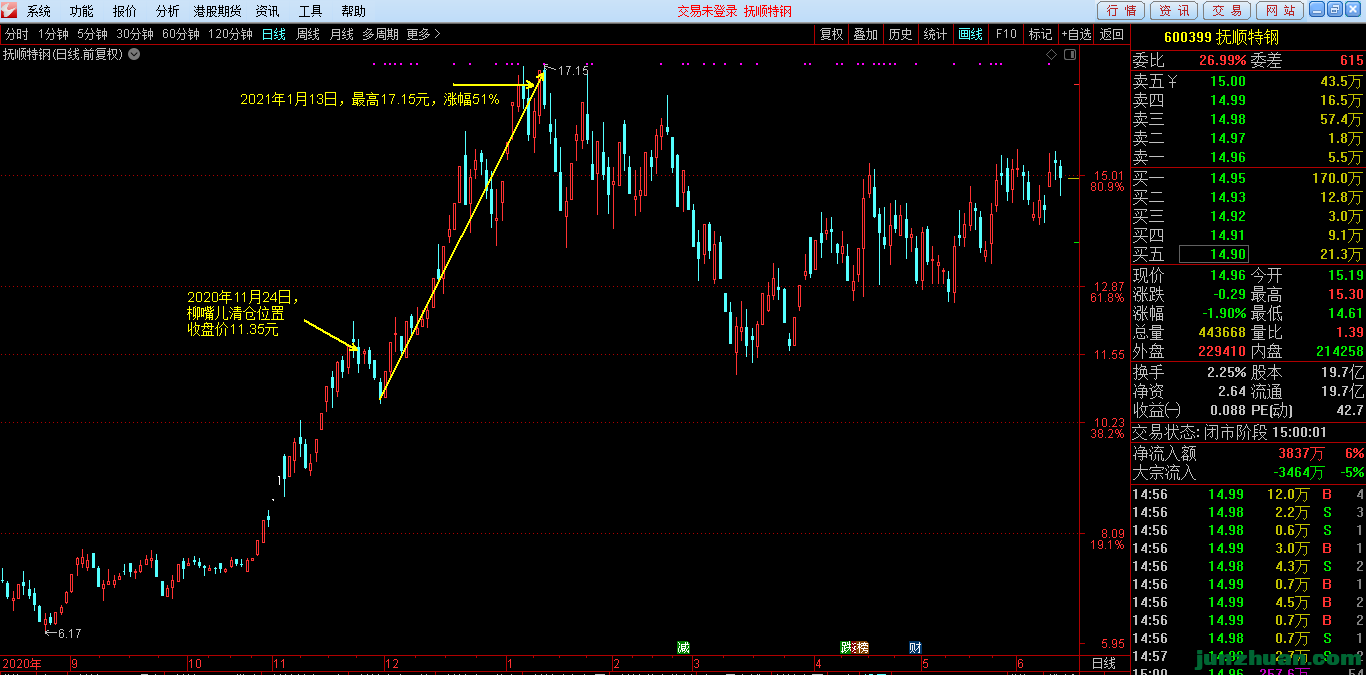Open the 工具 menu

[311, 11]
